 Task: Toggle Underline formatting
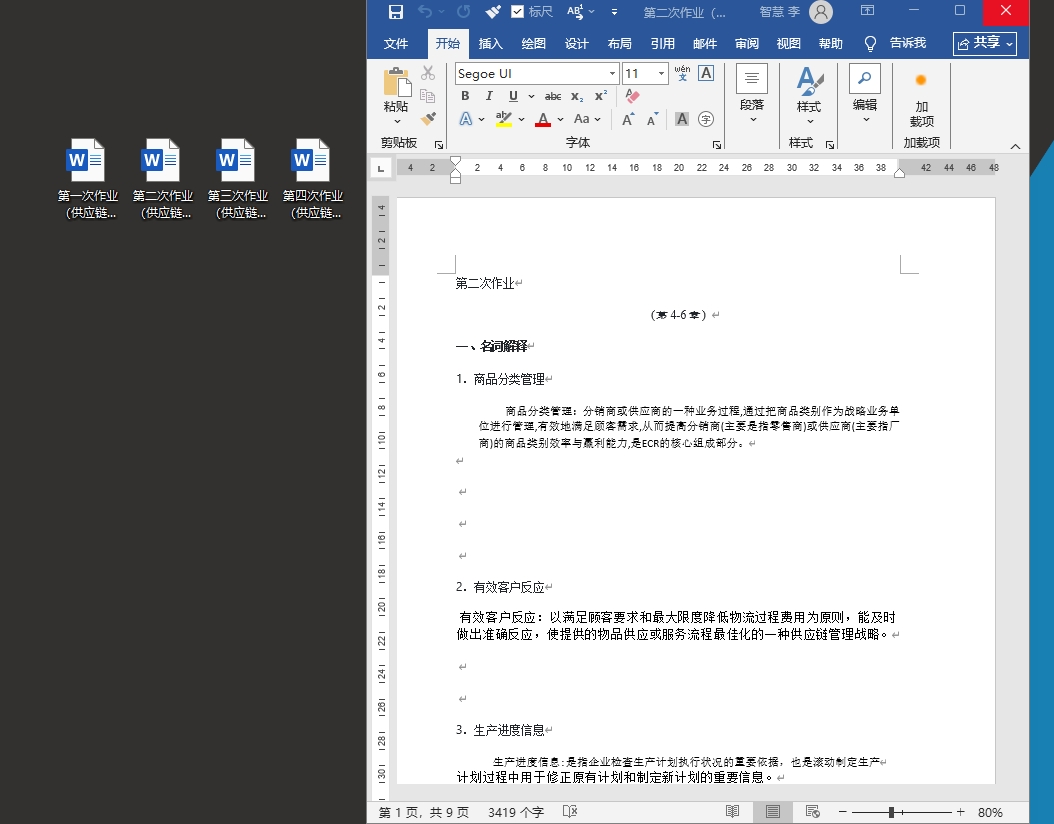pos(513,96)
